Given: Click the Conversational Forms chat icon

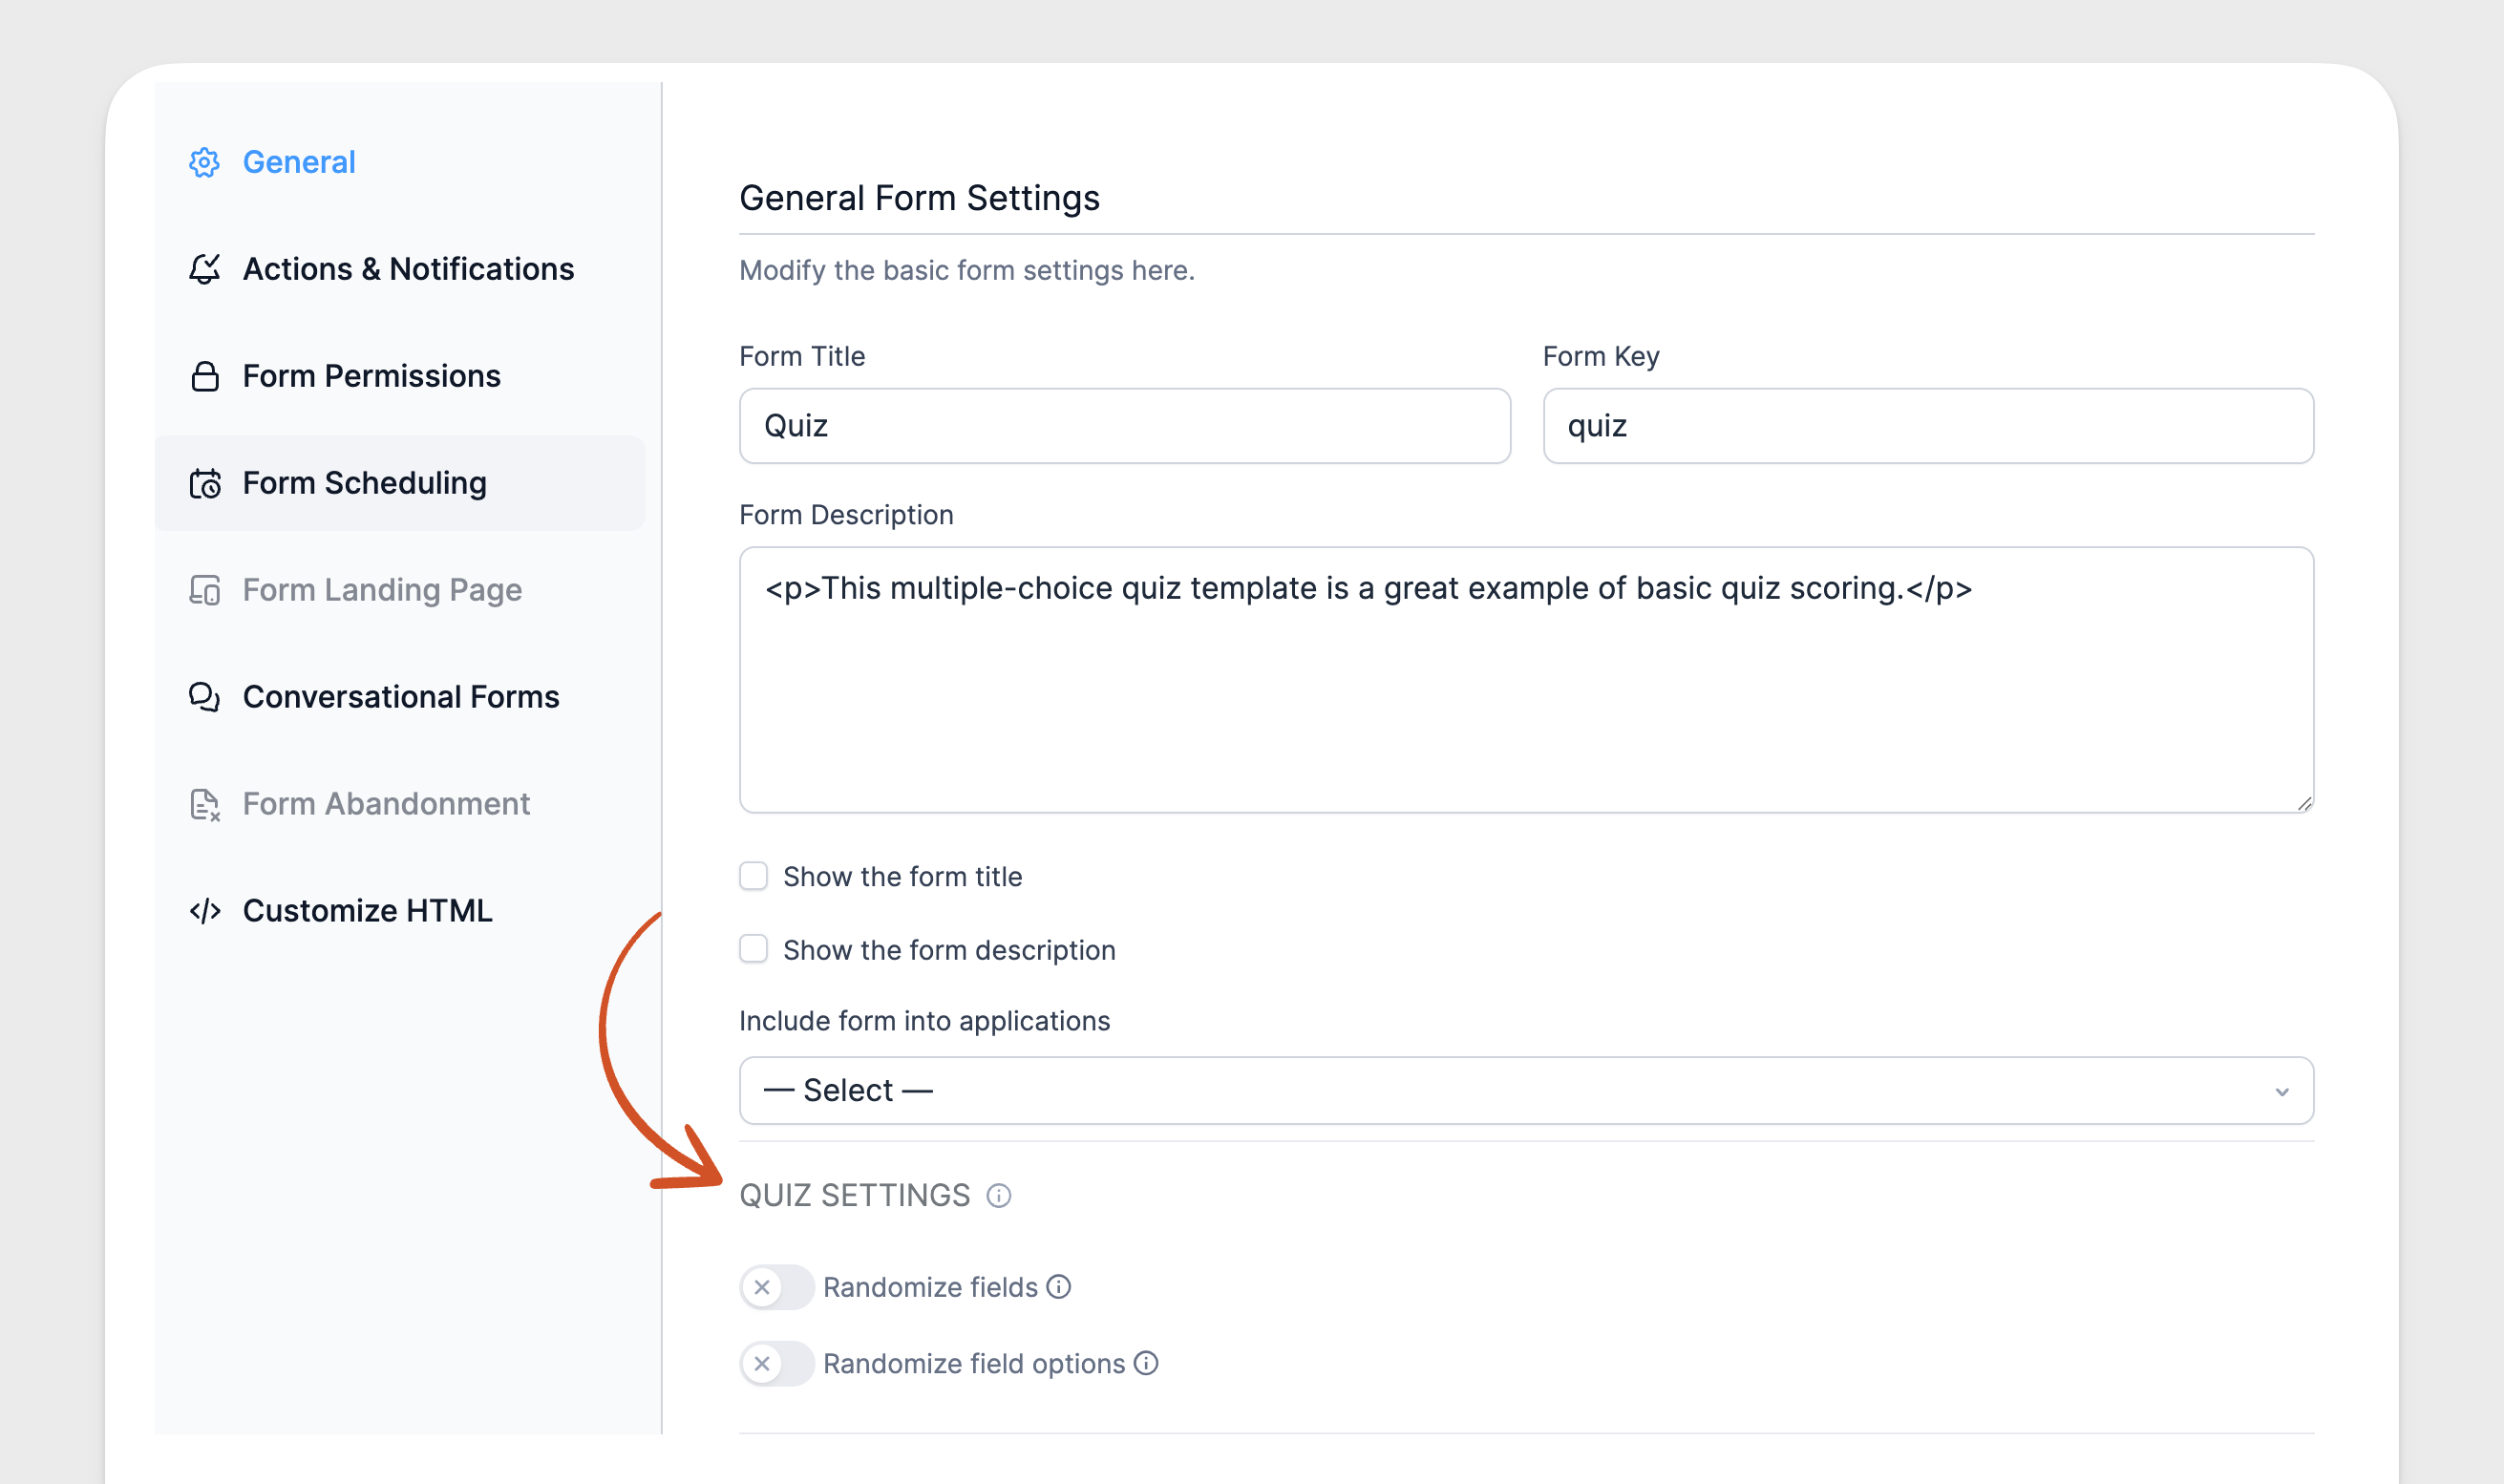Looking at the screenshot, I should [204, 697].
